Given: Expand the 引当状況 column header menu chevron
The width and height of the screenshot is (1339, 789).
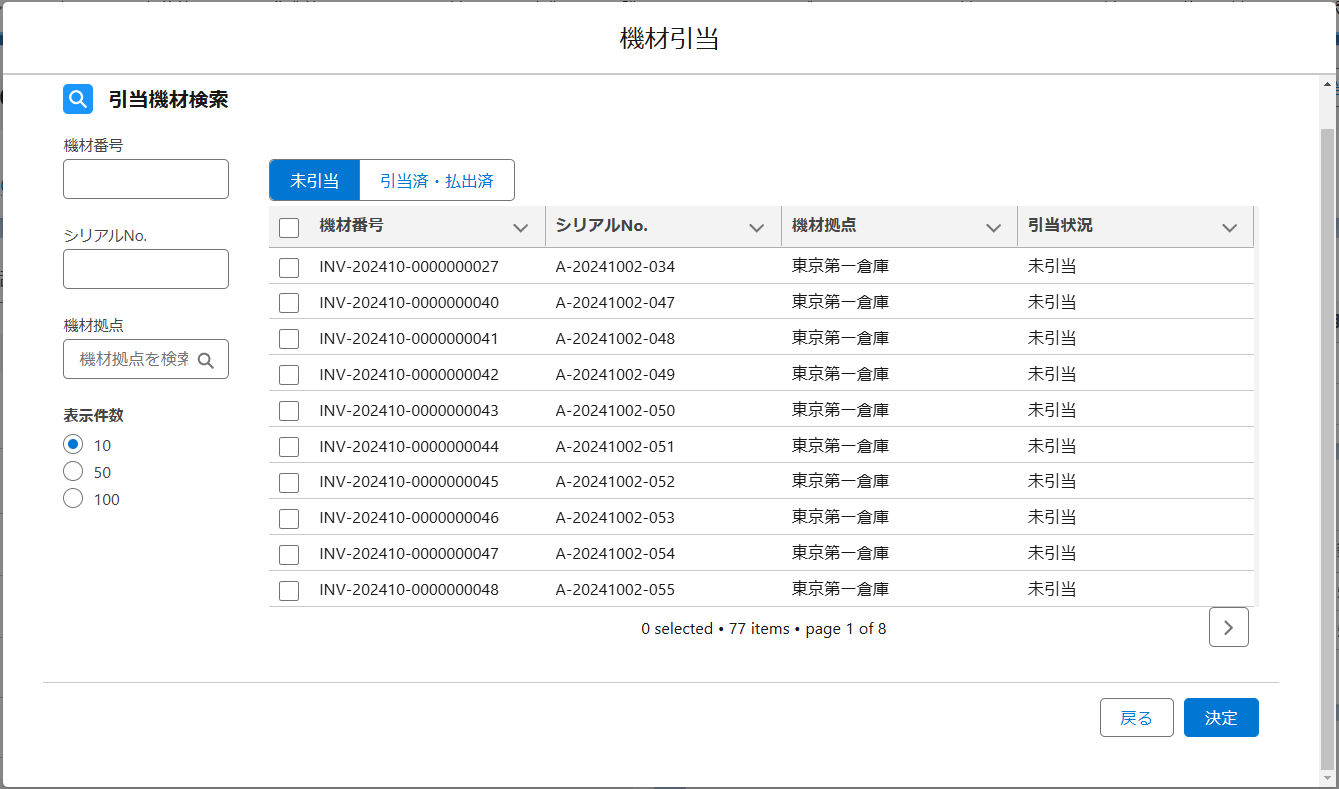Looking at the screenshot, I should [1229, 228].
